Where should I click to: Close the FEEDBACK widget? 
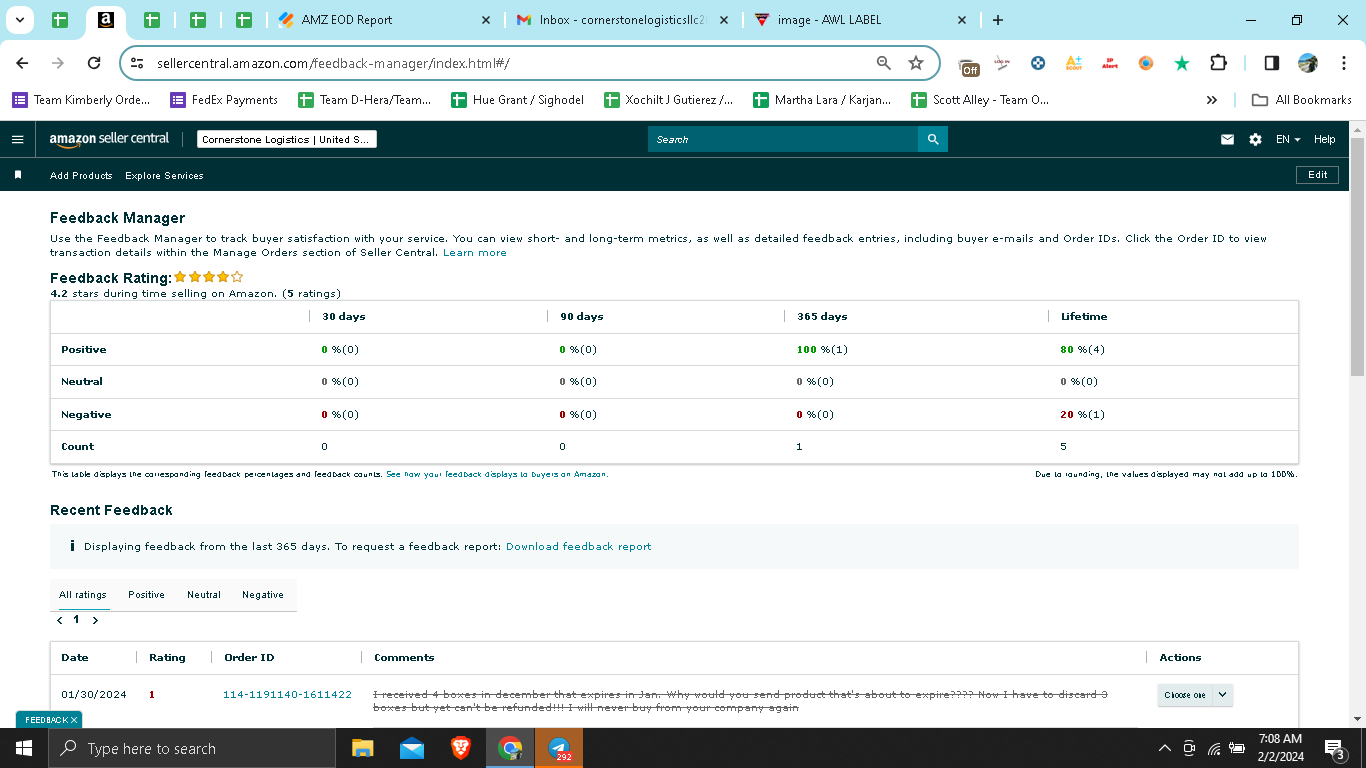coord(74,720)
